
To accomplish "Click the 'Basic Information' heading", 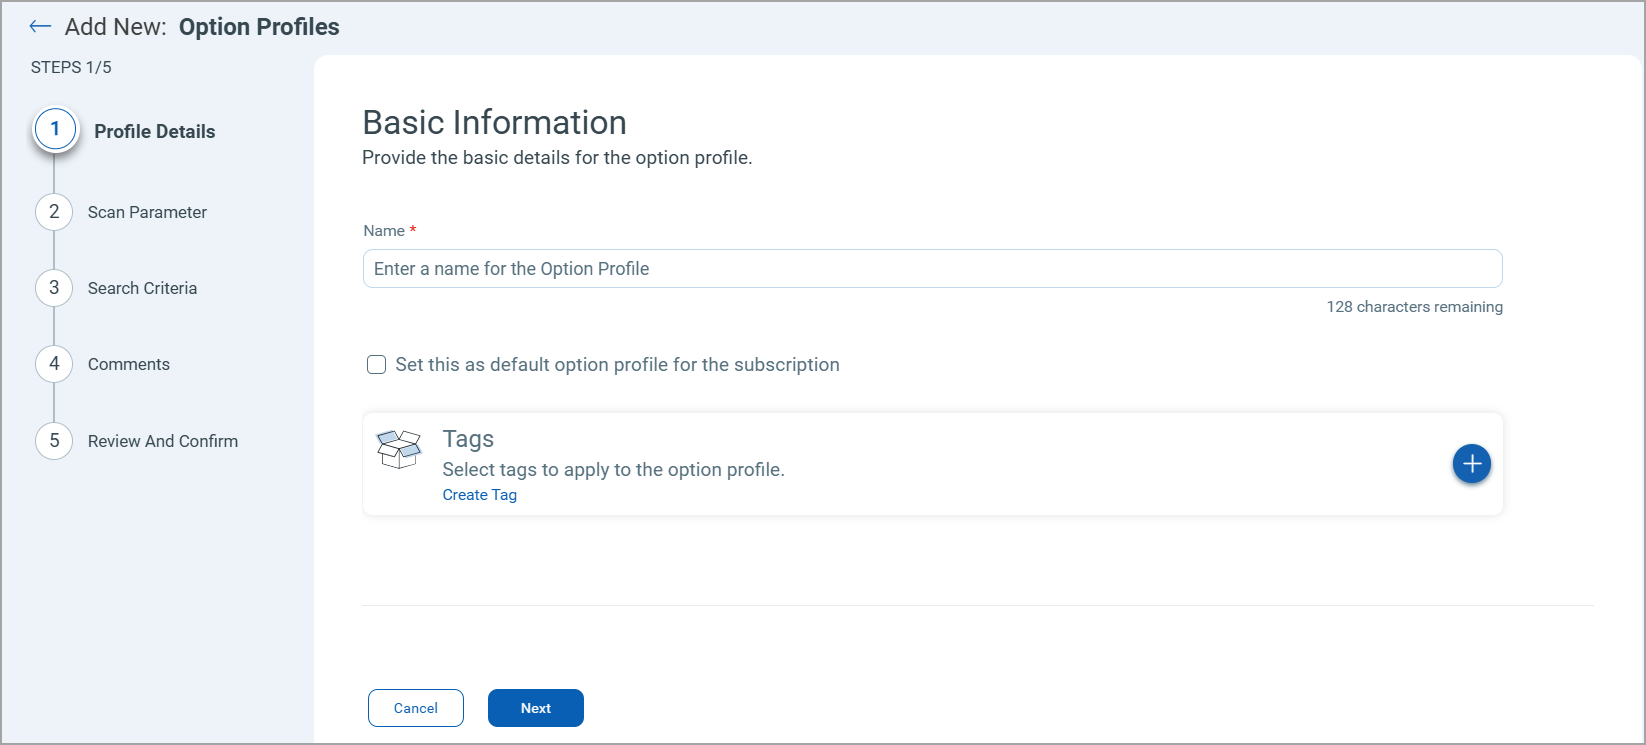I will click(x=494, y=122).
